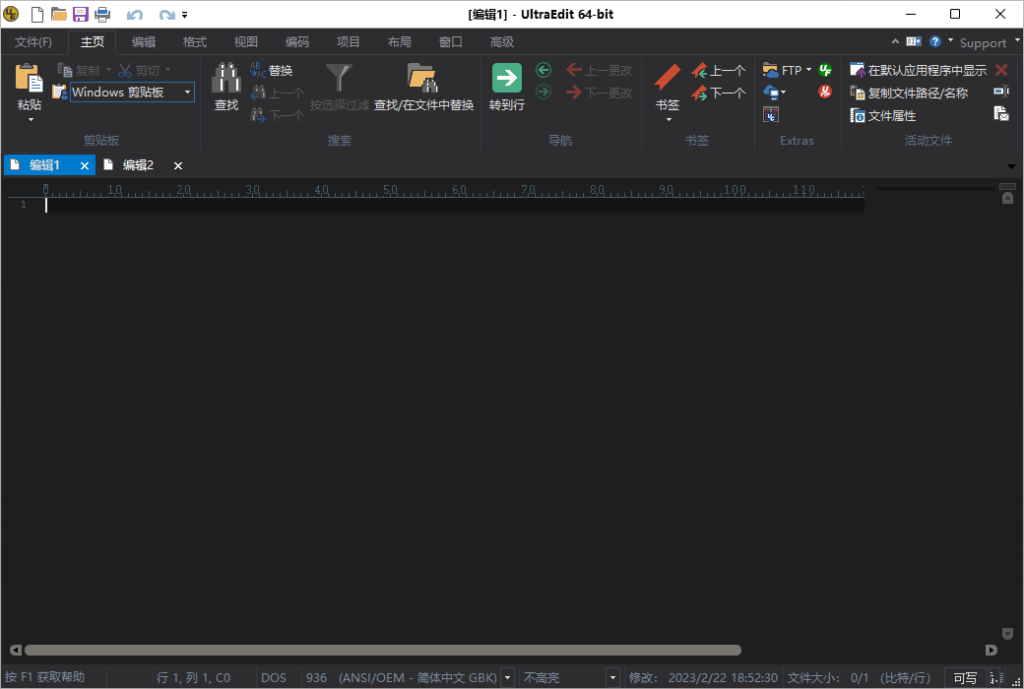Click the Copy (复制) icon
This screenshot has width=1024, height=689.
(x=64, y=70)
